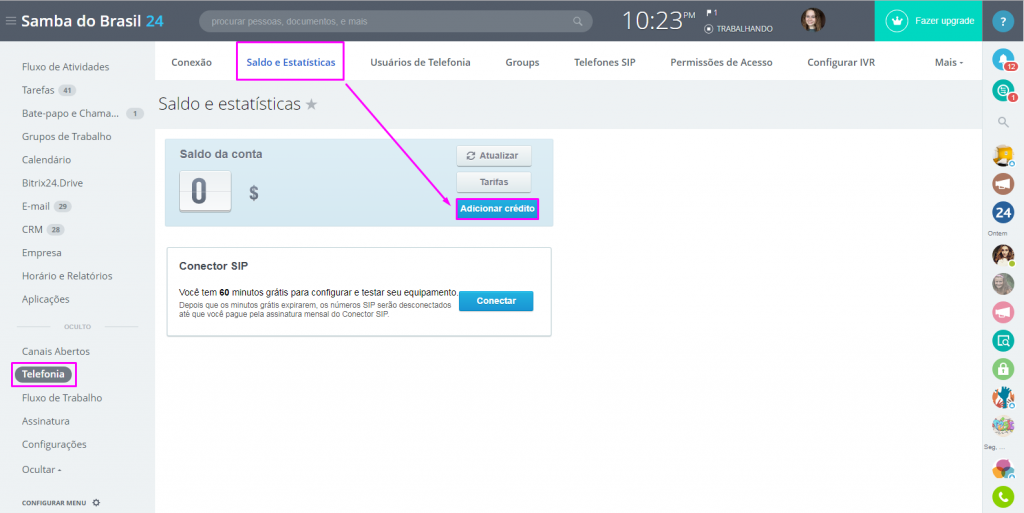Switch to the Groups tab
Image resolution: width=1024 pixels, height=513 pixels.
(x=522, y=63)
